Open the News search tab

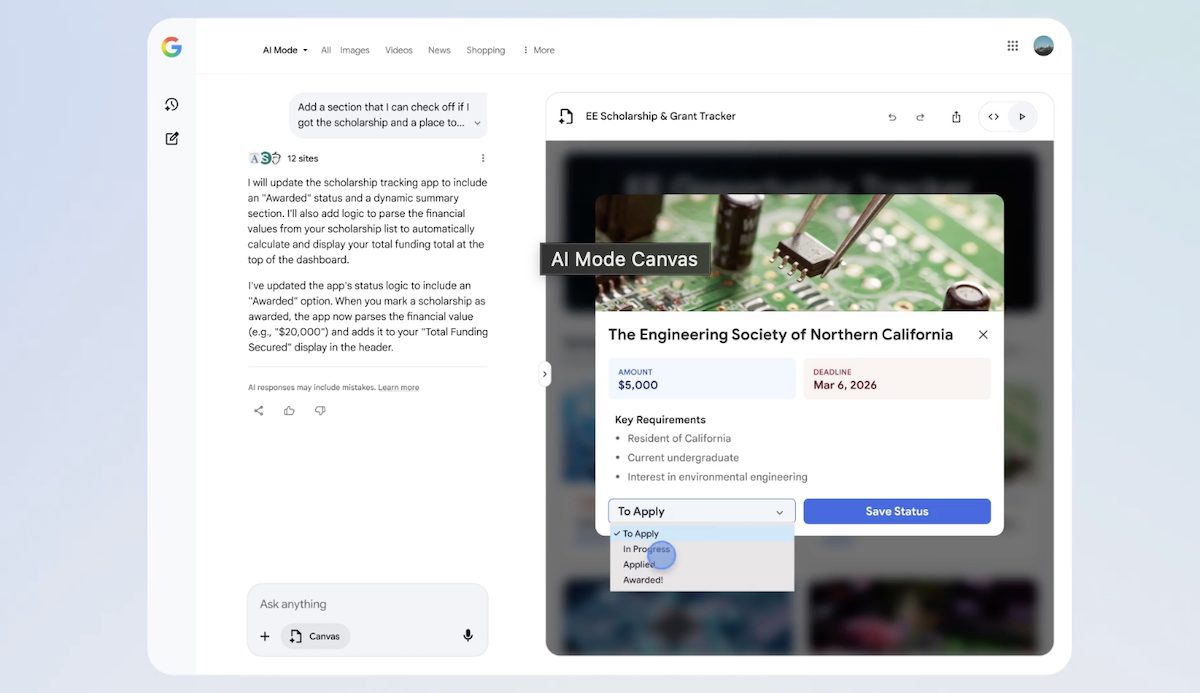coord(439,50)
